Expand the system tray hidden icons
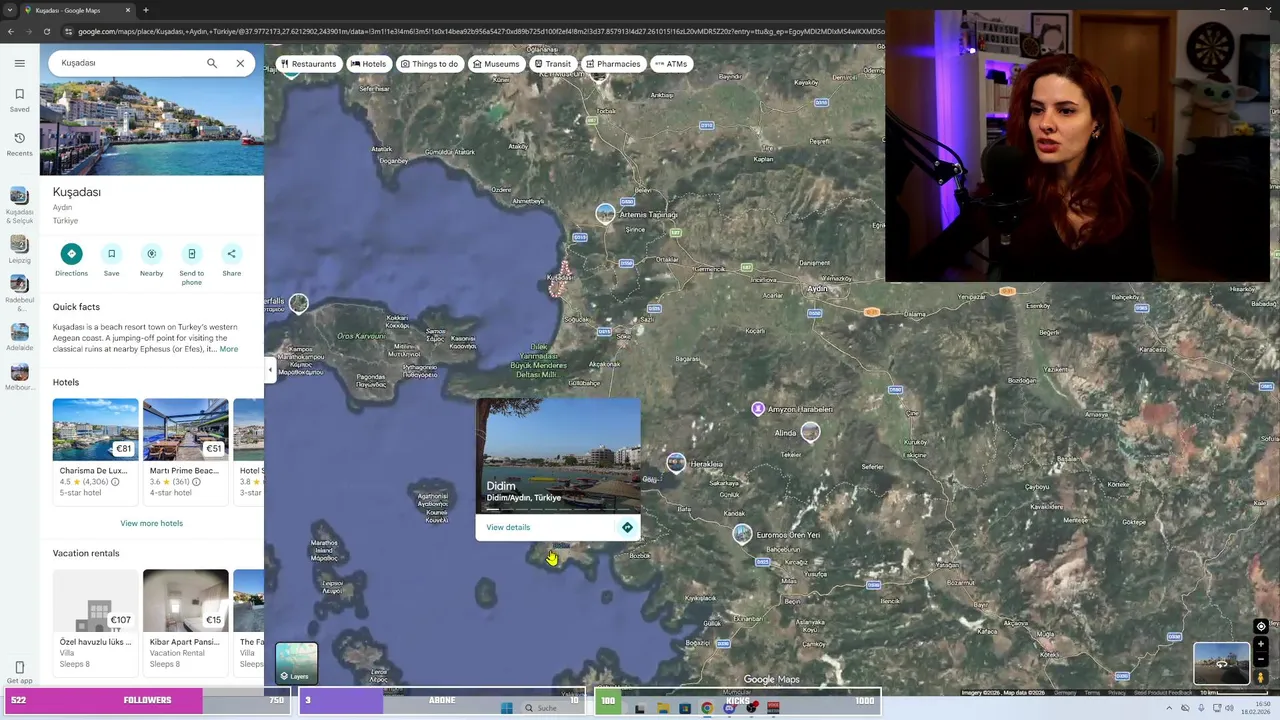This screenshot has width=1280, height=720. click(1169, 708)
